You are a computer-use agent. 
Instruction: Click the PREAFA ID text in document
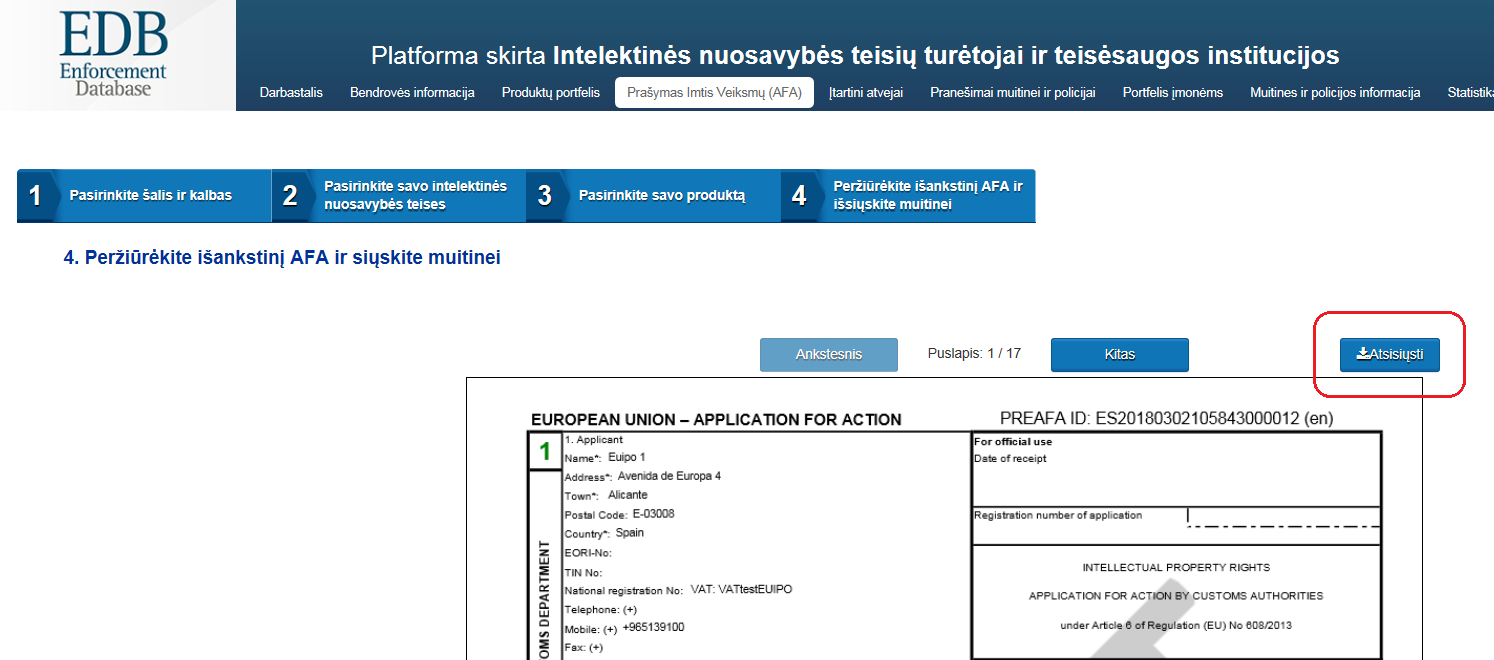1166,418
